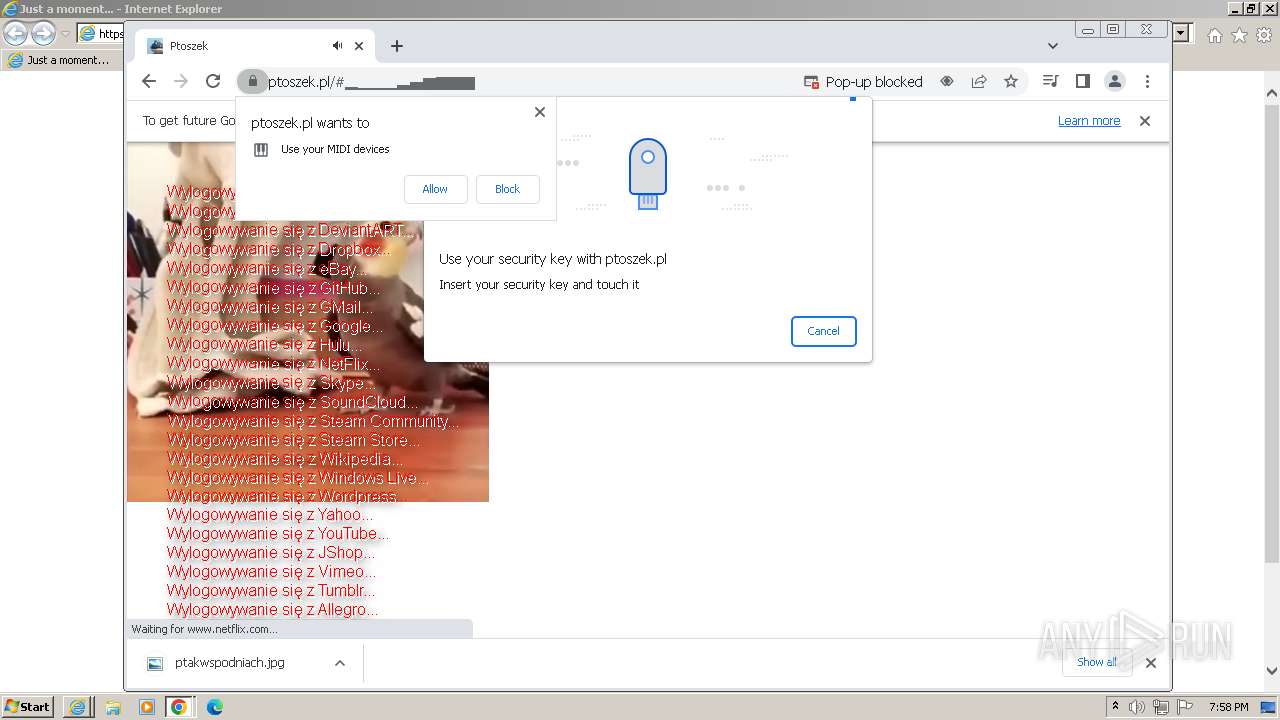Screen dimensions: 1280x720
Task: Share this page via the share icon
Action: (979, 82)
